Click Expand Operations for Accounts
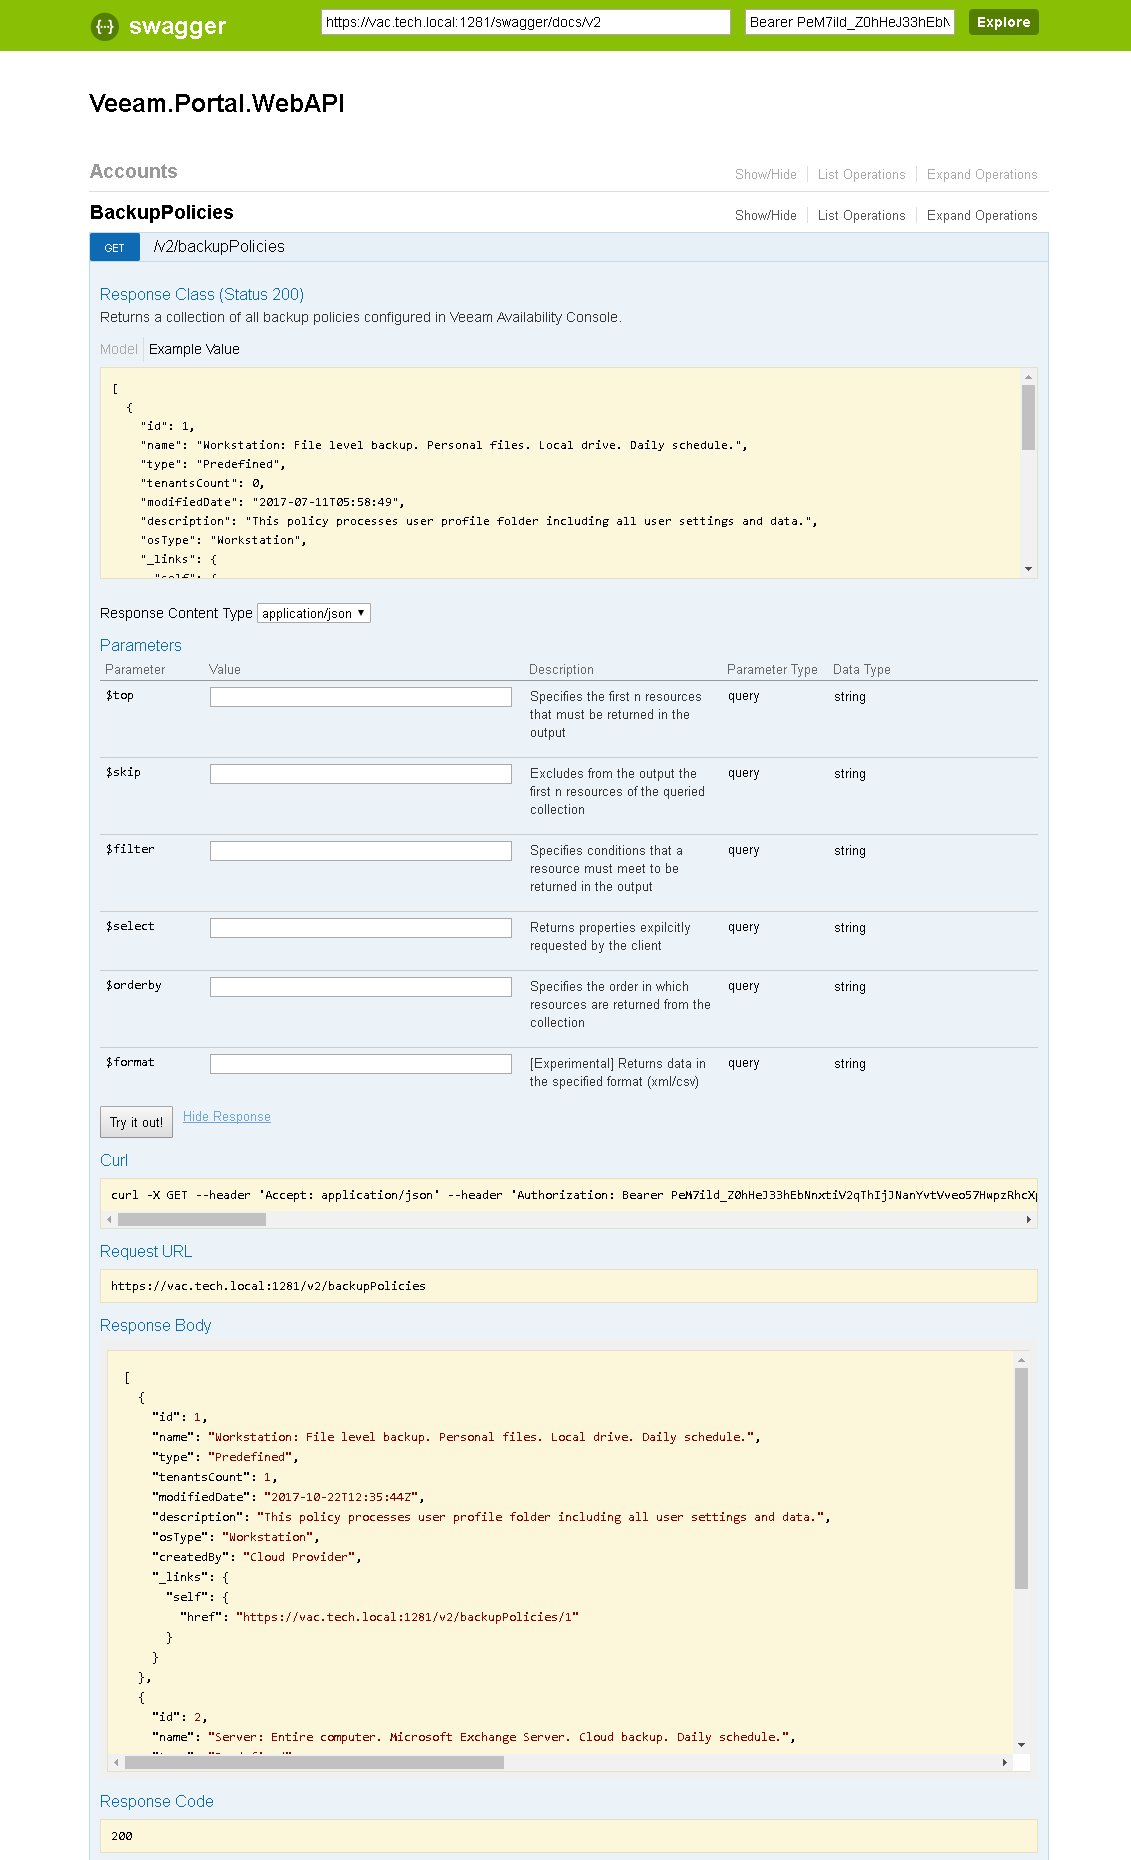 [x=982, y=174]
